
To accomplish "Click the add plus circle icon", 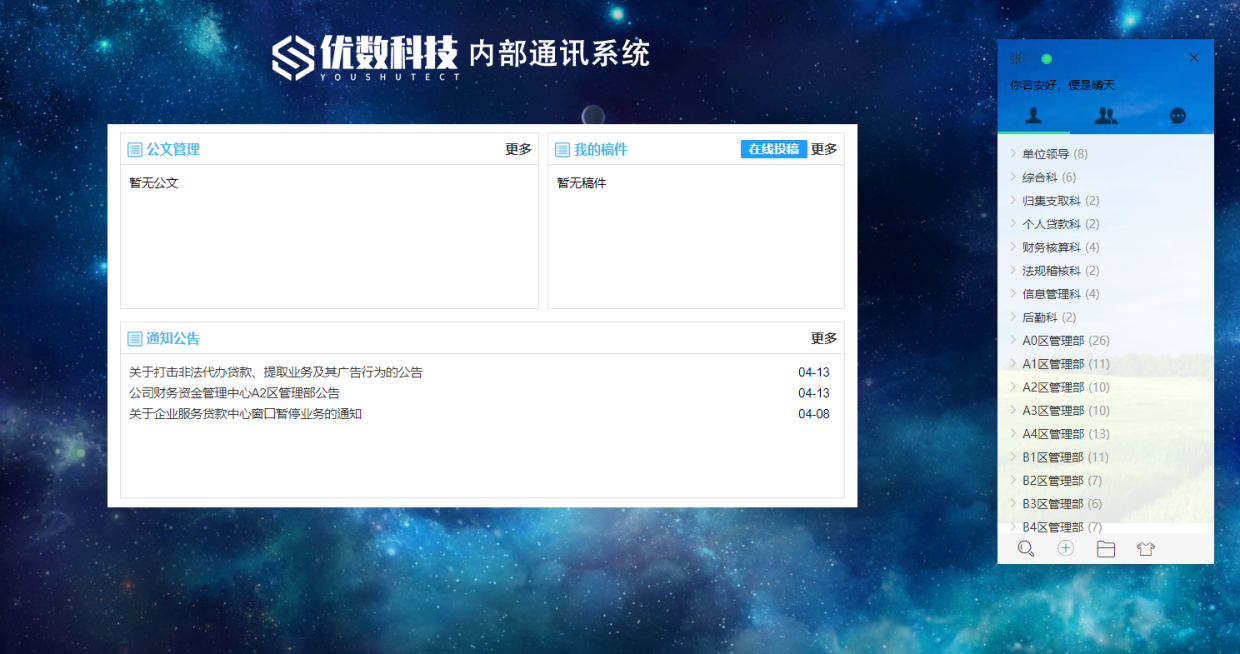I will (1065, 548).
